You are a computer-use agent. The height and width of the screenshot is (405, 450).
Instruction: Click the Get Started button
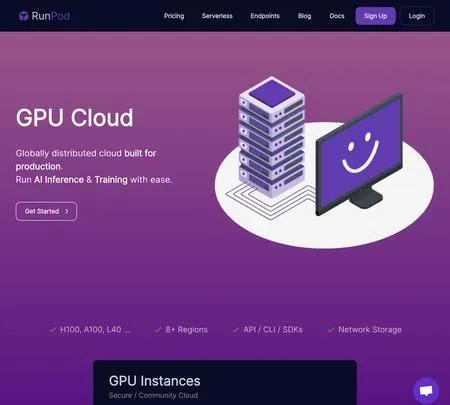pyautogui.click(x=46, y=211)
